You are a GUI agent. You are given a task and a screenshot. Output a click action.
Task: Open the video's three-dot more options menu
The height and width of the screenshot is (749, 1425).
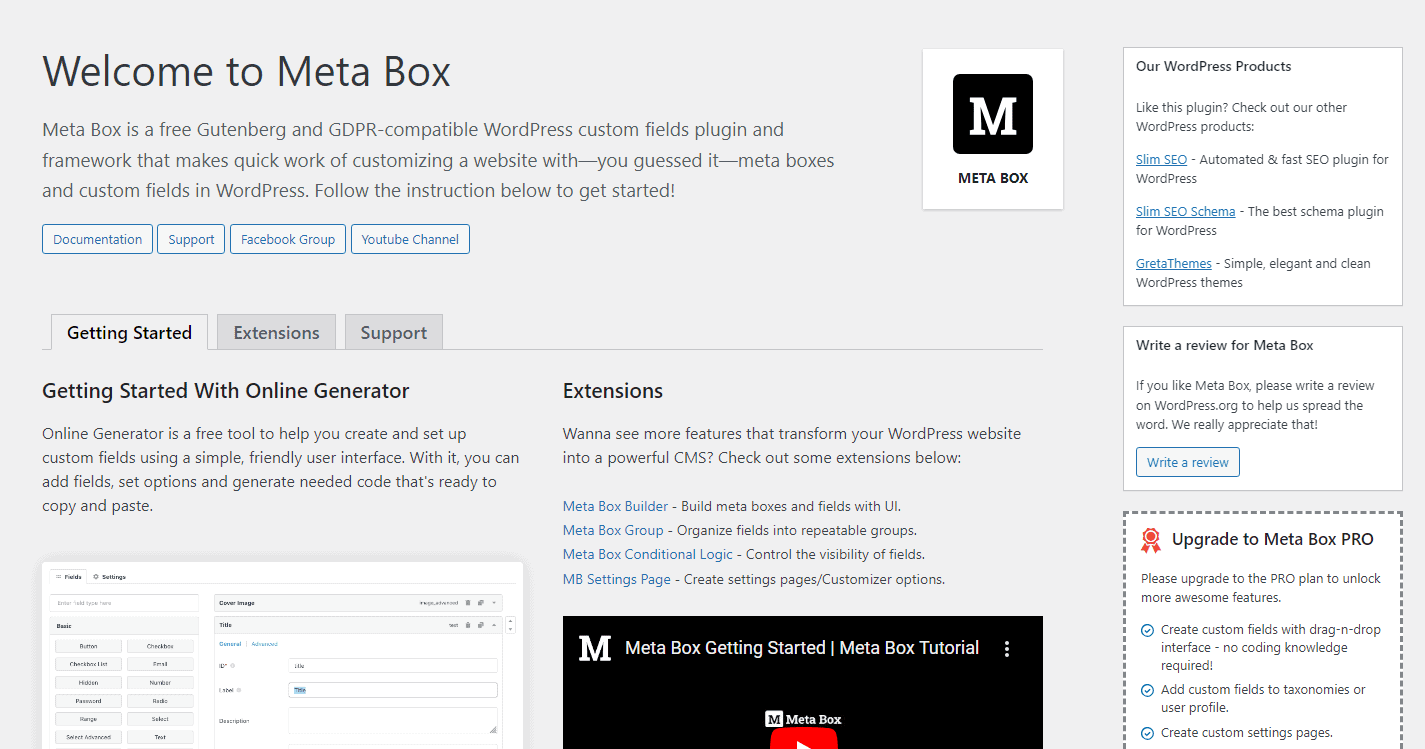click(1007, 648)
